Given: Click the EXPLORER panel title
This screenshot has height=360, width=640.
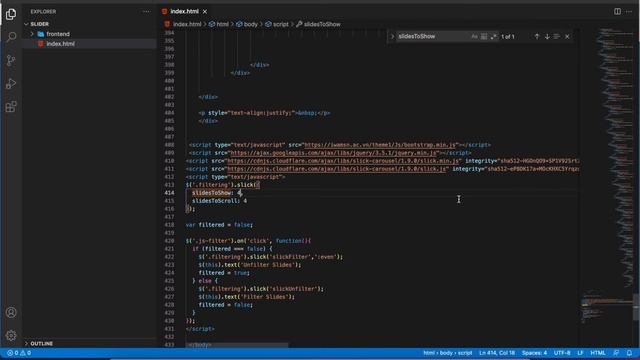Looking at the screenshot, I should pos(43,11).
